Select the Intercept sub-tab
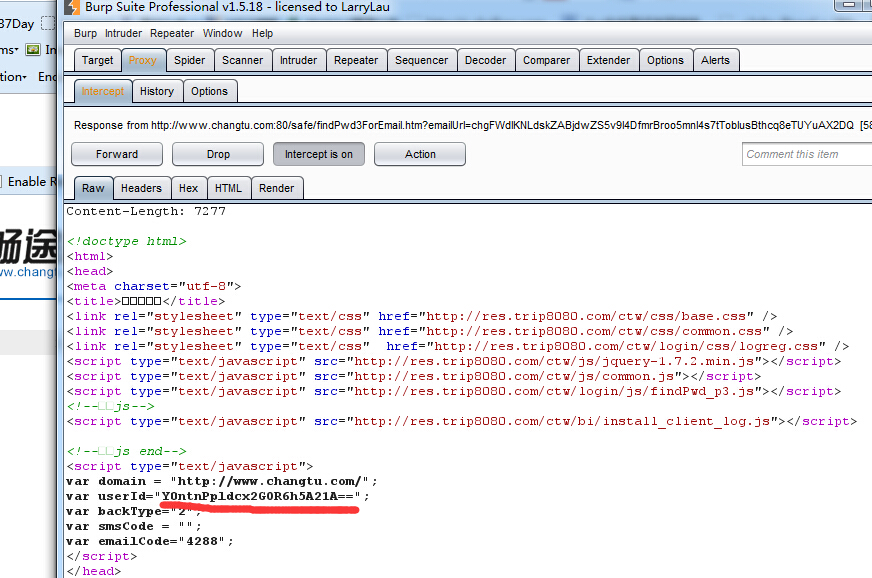Viewport: 872px width, 578px height. click(103, 91)
